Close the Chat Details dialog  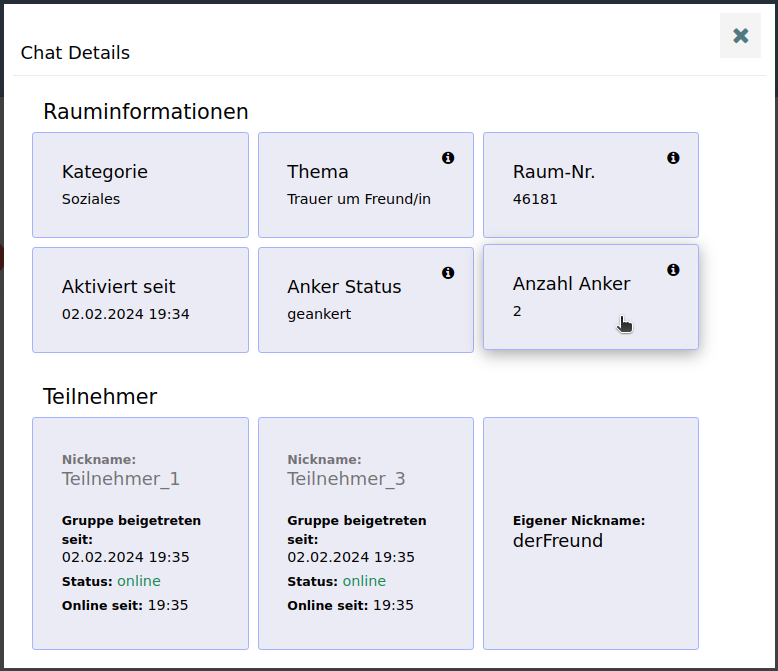tap(740, 36)
